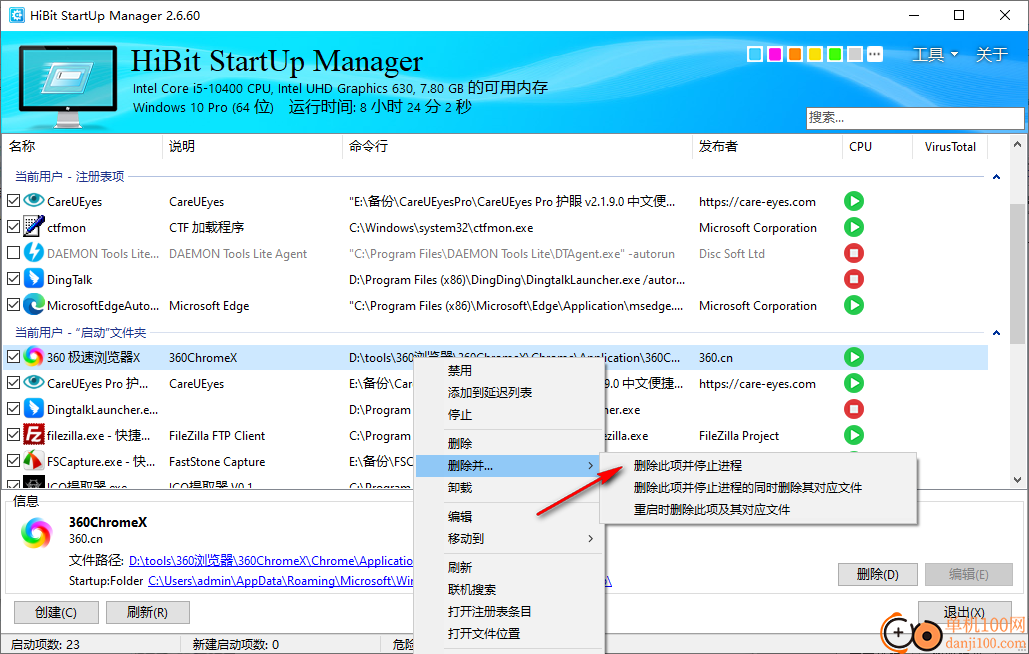The height and width of the screenshot is (654, 1029).
Task: Click the DingTalk row app icon
Action: (34, 279)
